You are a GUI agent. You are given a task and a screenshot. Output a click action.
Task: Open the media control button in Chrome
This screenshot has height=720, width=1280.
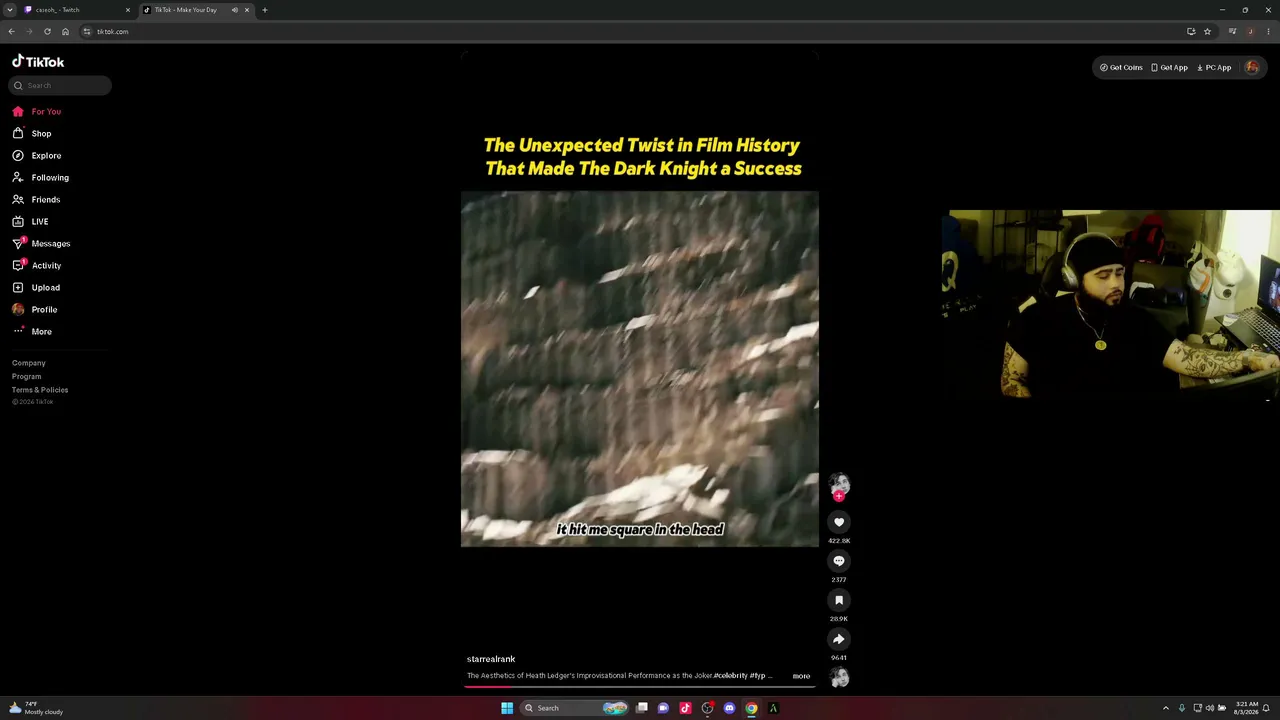point(1233,32)
